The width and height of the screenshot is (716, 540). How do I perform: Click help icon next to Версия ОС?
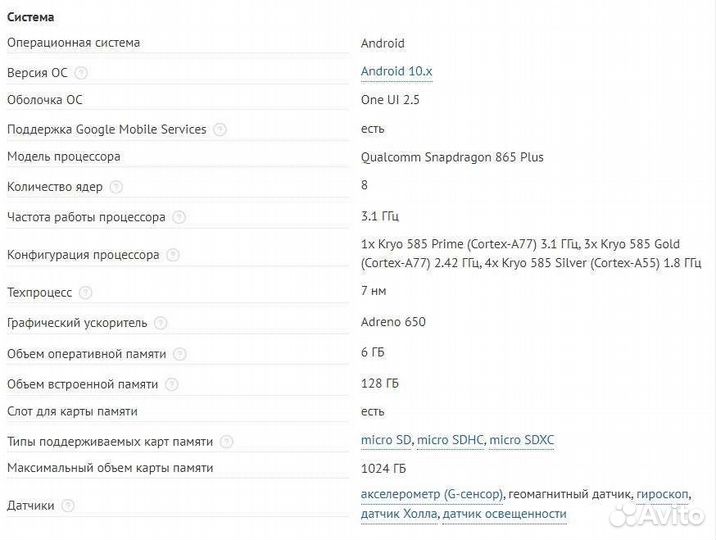(x=81, y=73)
